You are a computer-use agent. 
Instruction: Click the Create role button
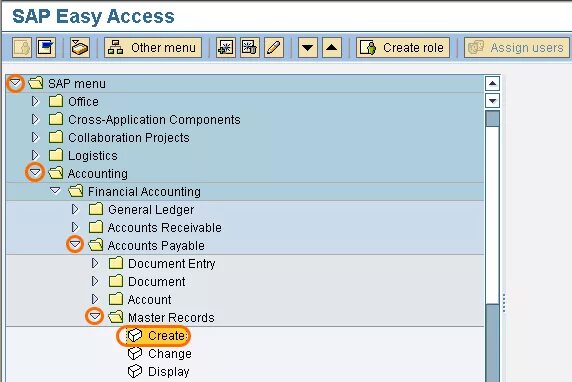(403, 48)
